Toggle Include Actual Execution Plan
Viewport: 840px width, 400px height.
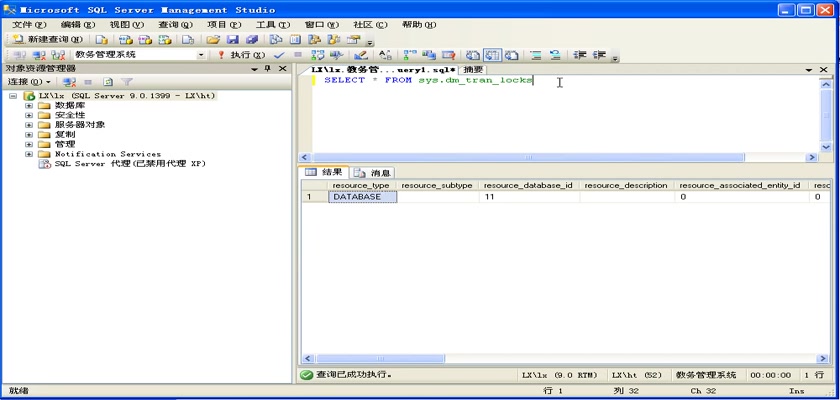pyautogui.click(x=410, y=55)
